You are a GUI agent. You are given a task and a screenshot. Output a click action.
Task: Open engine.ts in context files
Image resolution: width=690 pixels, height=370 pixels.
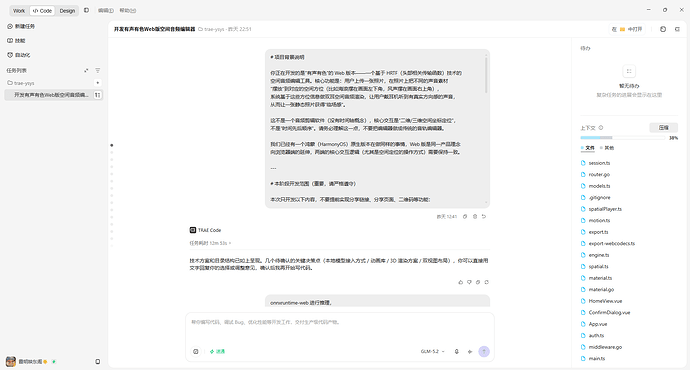coord(599,255)
